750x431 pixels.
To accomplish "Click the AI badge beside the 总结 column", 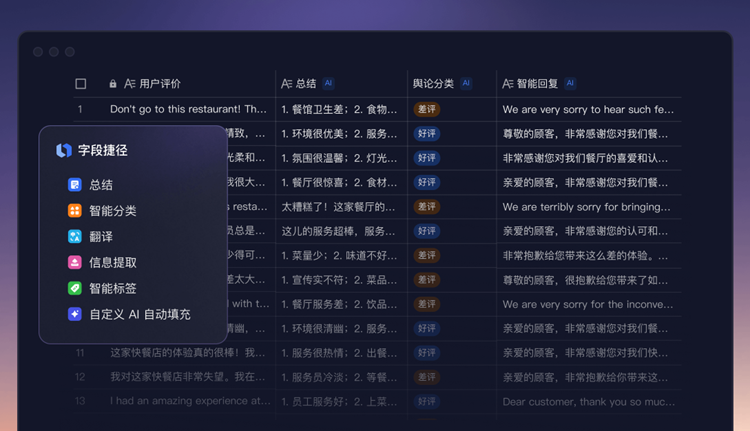I will pyautogui.click(x=328, y=83).
